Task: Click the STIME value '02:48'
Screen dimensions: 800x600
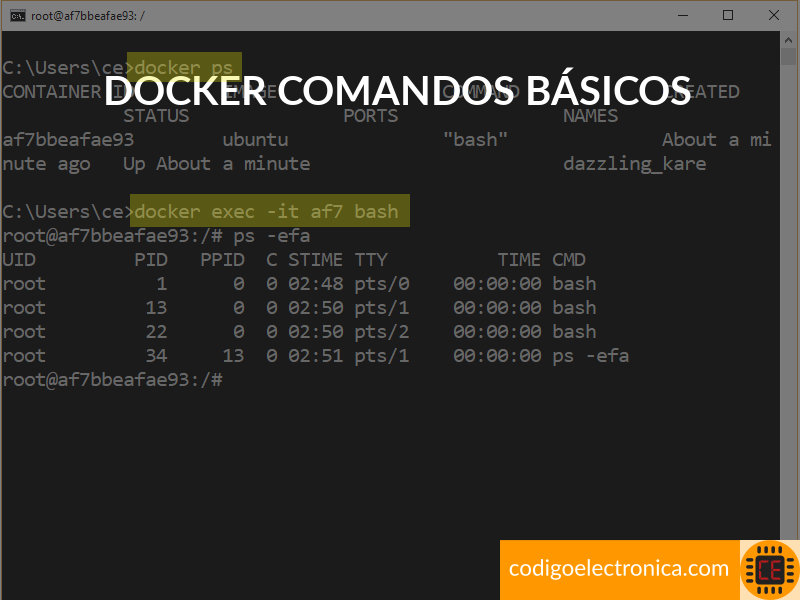Action: pos(316,284)
